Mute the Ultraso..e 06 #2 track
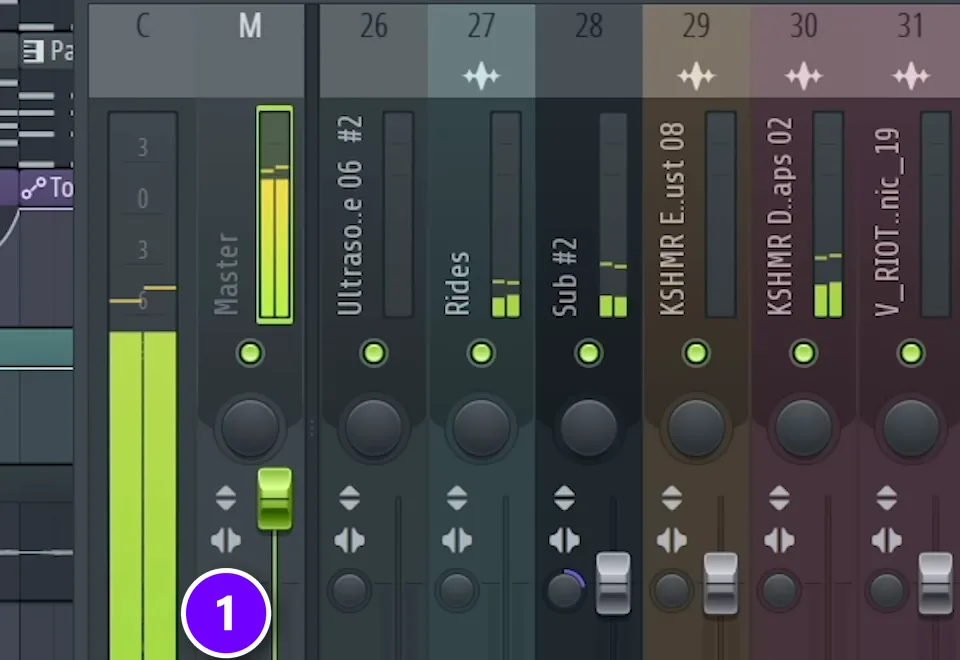Viewport: 960px width, 660px height. [374, 353]
